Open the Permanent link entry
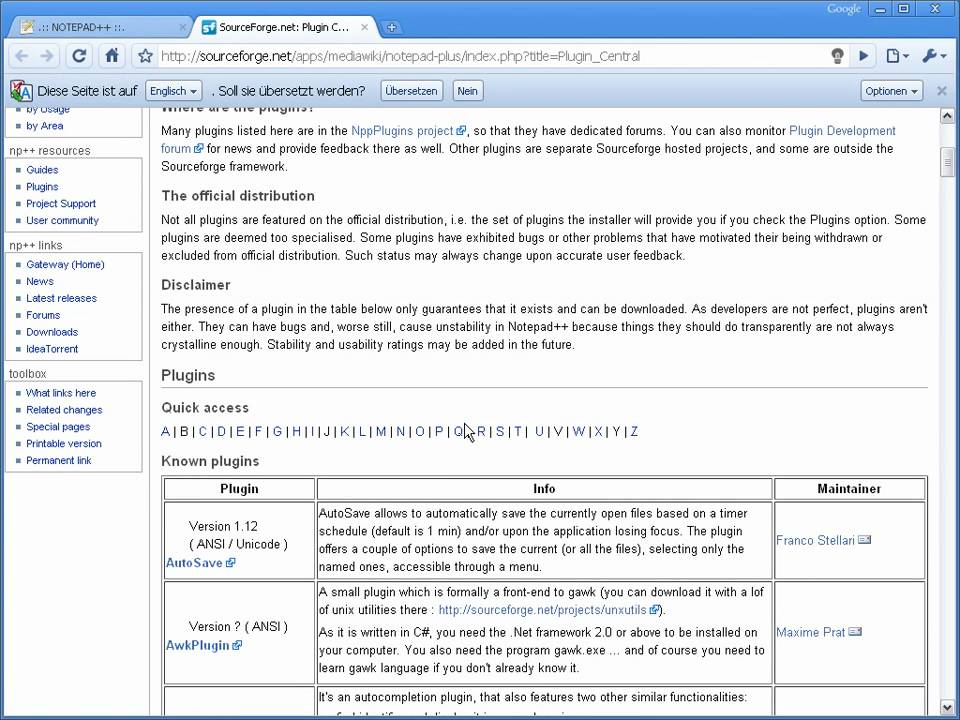The height and width of the screenshot is (720, 960). (x=58, y=460)
